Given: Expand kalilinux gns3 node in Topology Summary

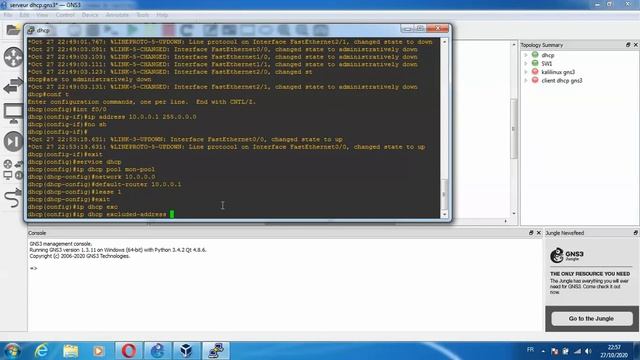Looking at the screenshot, I should click(526, 72).
